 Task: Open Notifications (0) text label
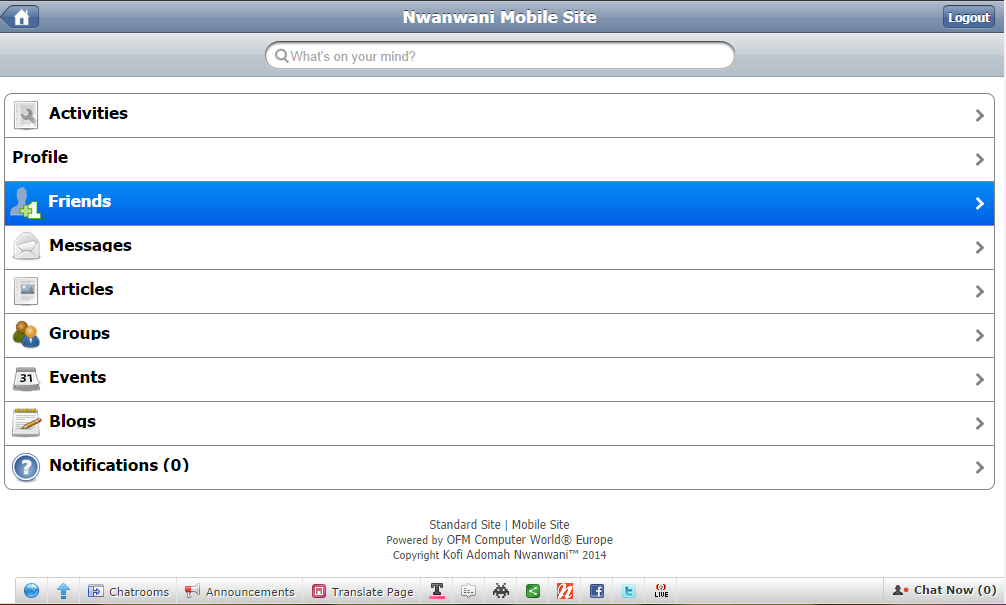pyautogui.click(x=119, y=465)
